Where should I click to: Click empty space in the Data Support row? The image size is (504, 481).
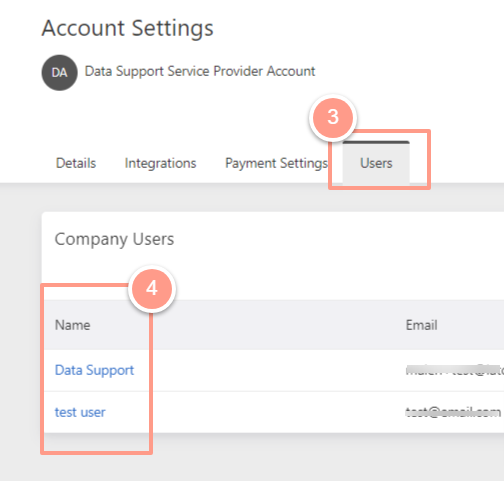(x=267, y=370)
